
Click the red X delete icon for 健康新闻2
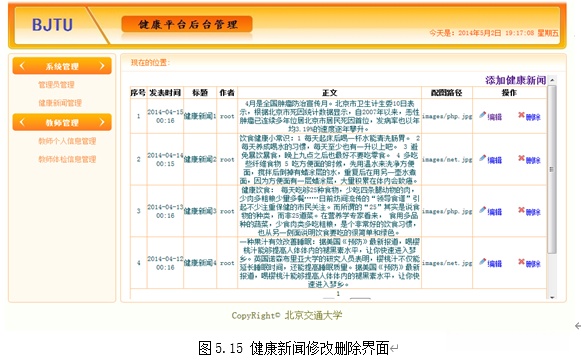click(521, 159)
